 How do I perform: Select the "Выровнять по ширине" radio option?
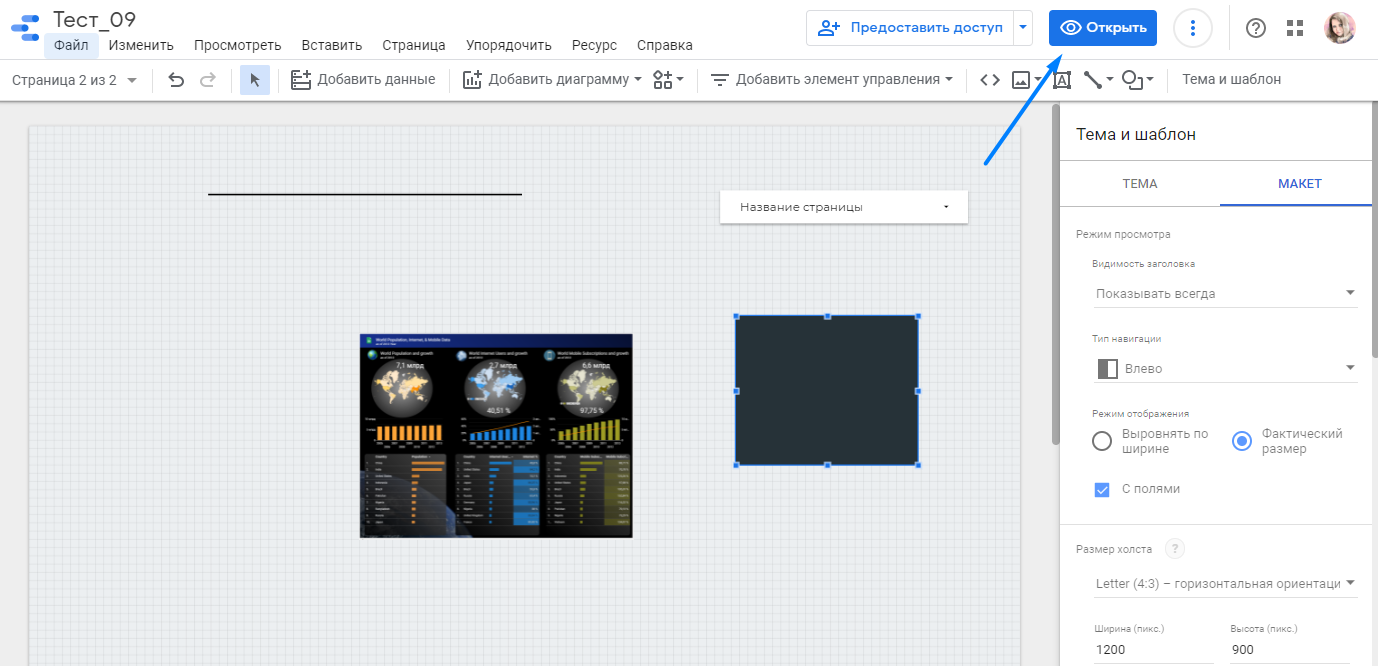pyautogui.click(x=1102, y=441)
